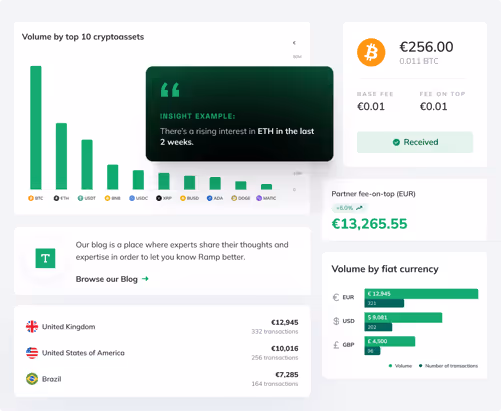Click the 0.011 BTC value
Screen dimensions: 501x411
(x=419, y=61)
